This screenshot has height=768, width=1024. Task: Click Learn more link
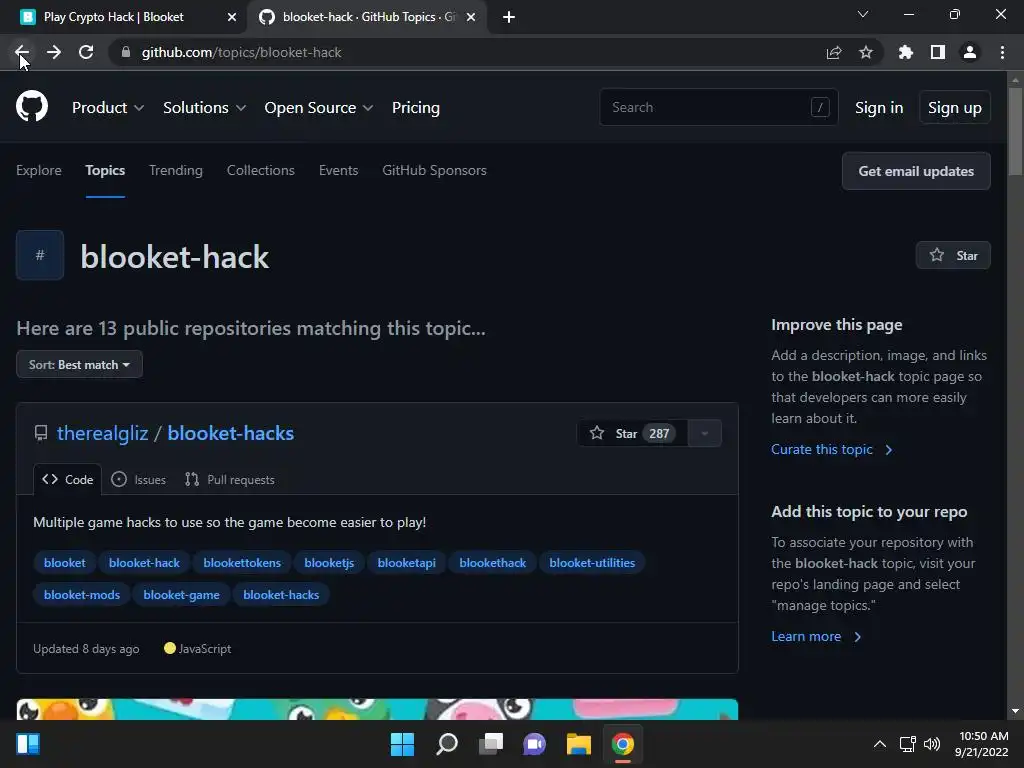click(x=816, y=636)
